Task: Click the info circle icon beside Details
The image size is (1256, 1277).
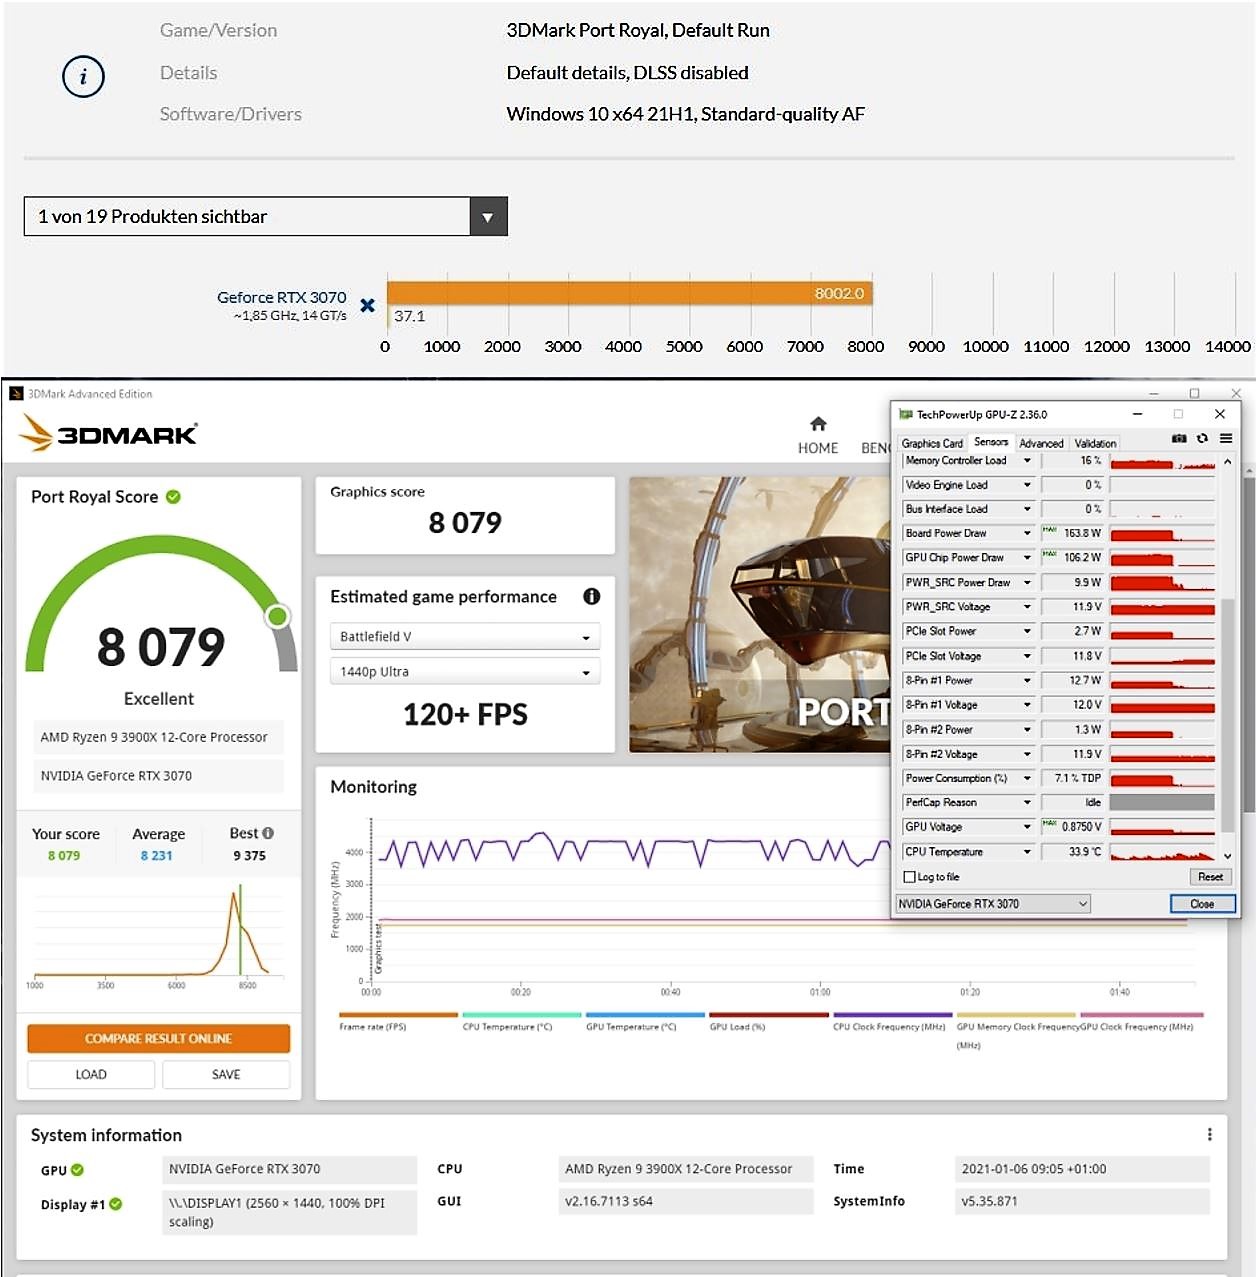Action: tap(83, 76)
